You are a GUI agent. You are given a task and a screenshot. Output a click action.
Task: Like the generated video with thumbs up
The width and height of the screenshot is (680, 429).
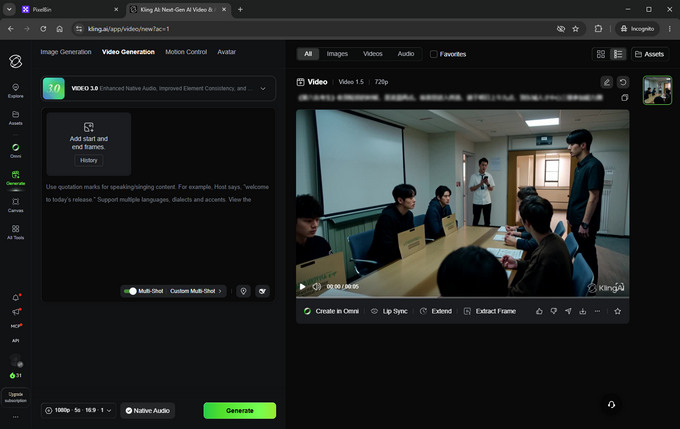click(539, 311)
